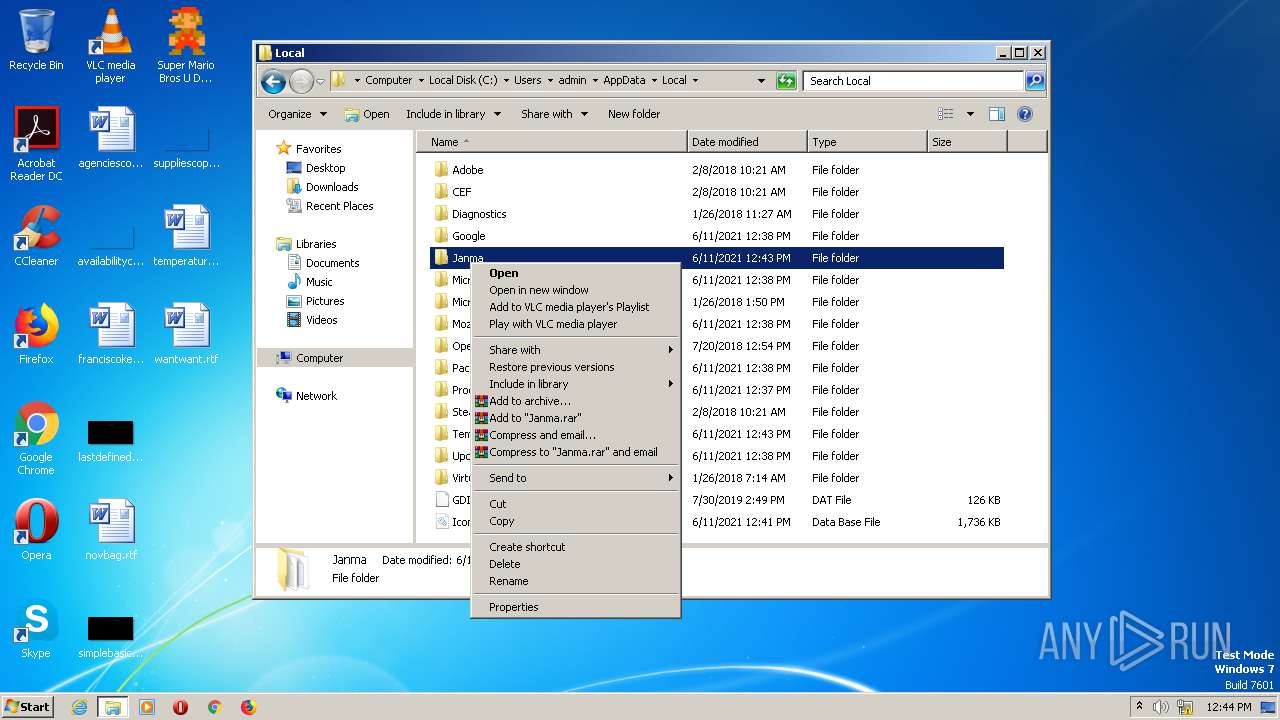Open Internet Explorer from taskbar
This screenshot has height=720, width=1280.
[79, 707]
